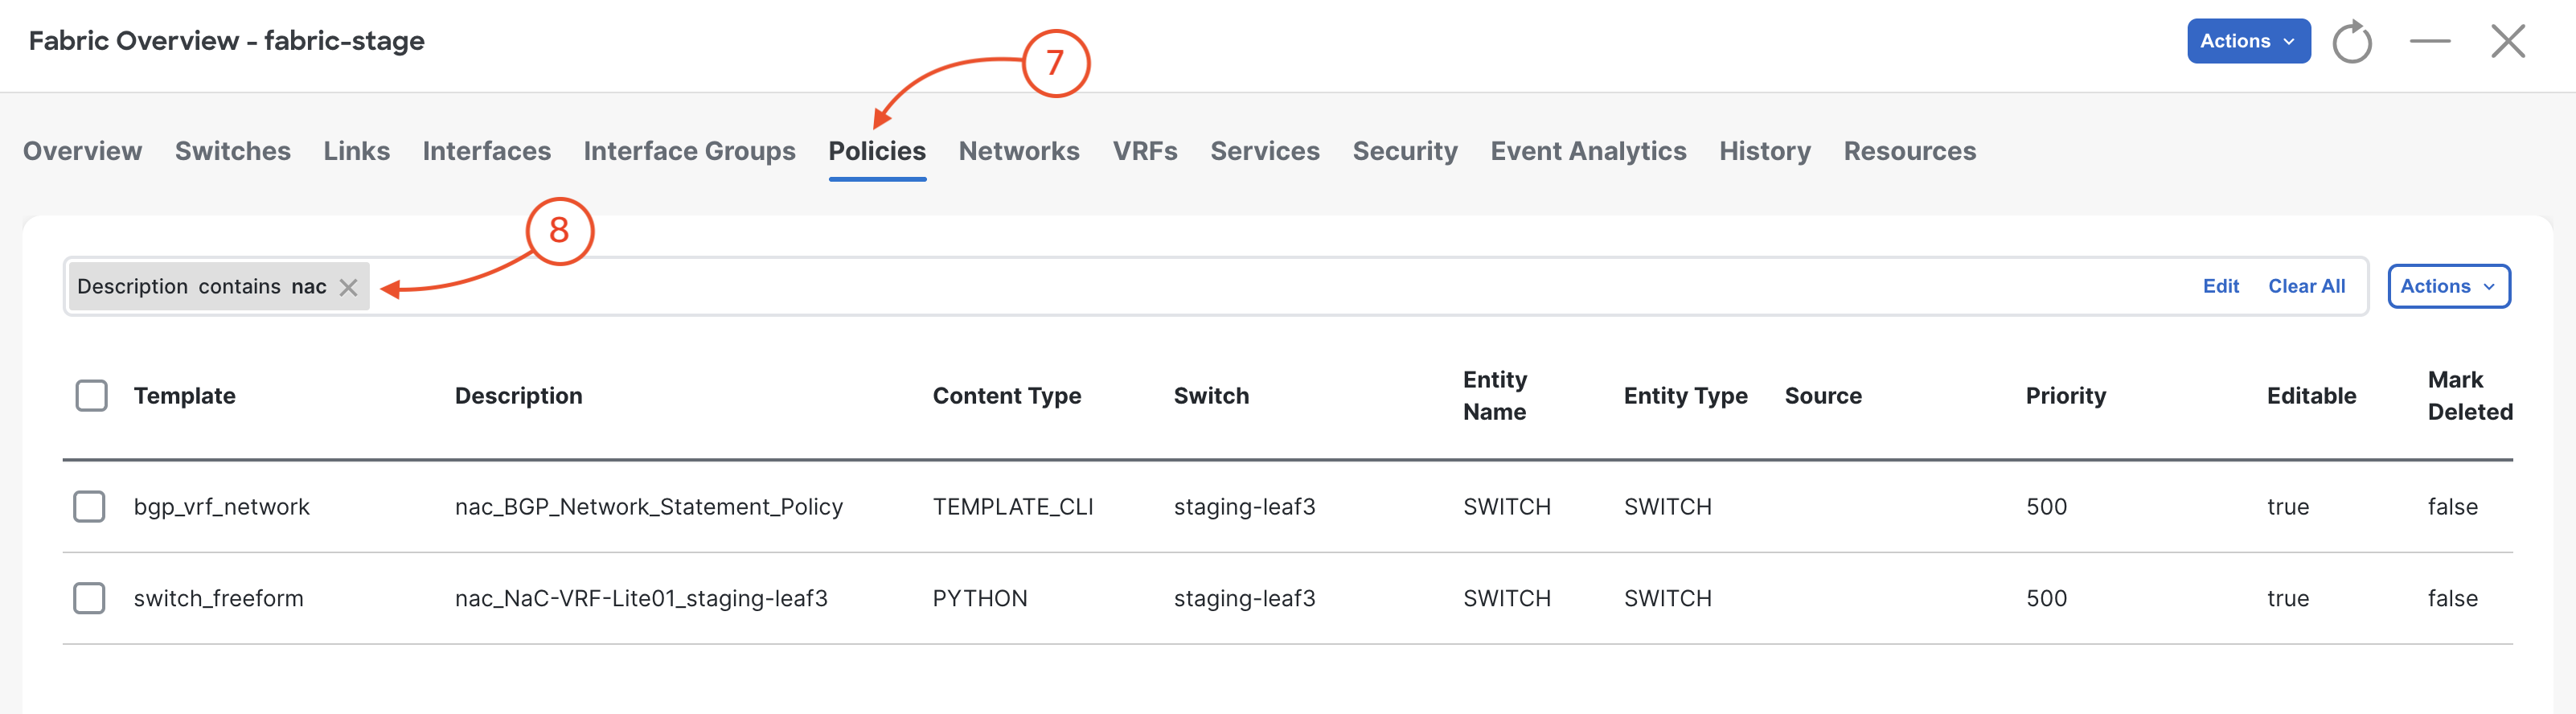Screen dimensions: 2576x714
Task: Click the 'Fabric Overview - fabric-stage' title
Action: (226, 41)
